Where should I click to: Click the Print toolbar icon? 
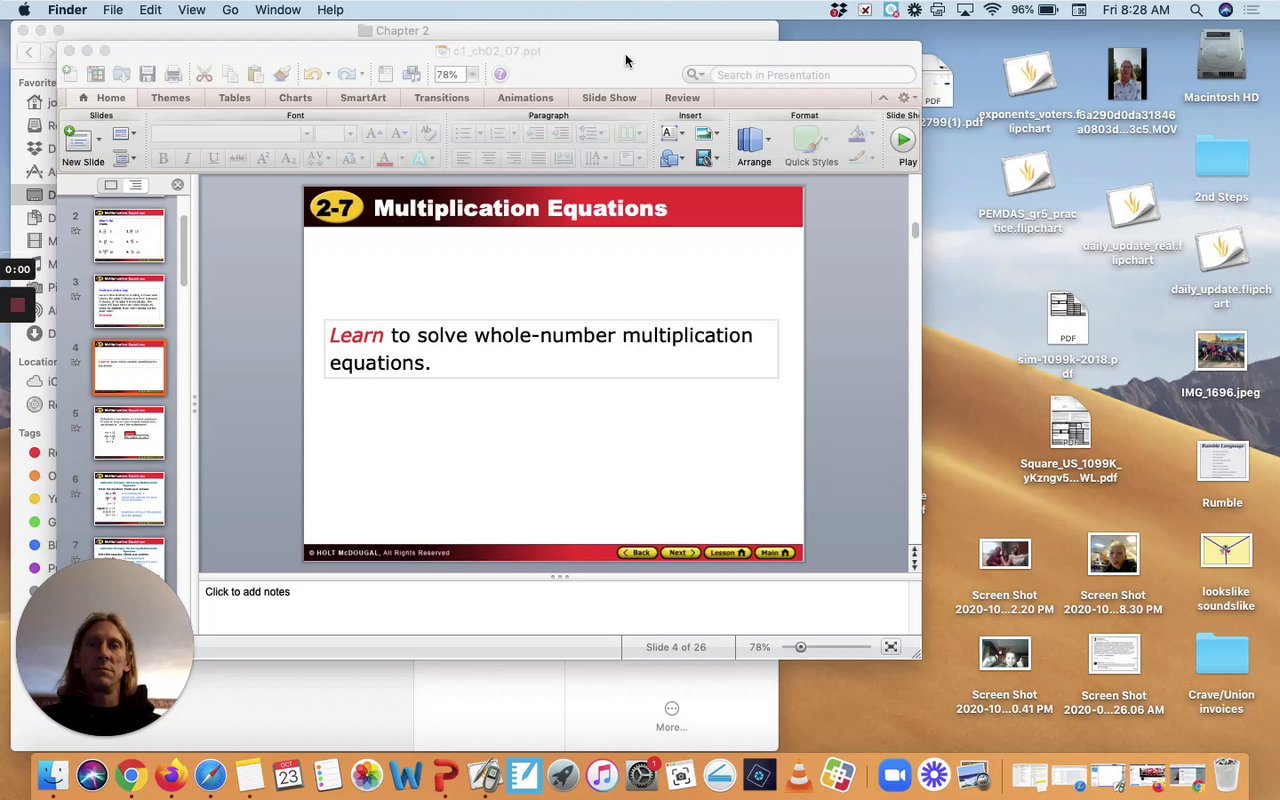tap(173, 74)
